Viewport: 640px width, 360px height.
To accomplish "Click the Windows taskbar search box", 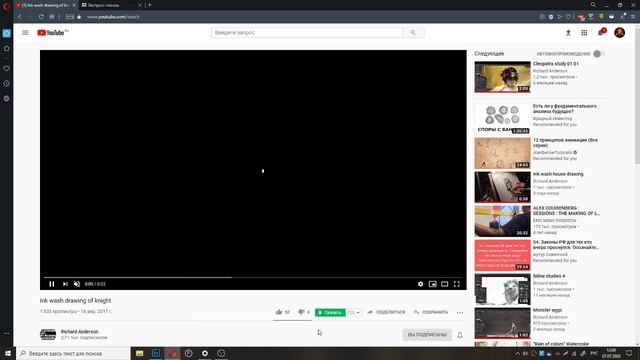I will click(x=73, y=353).
